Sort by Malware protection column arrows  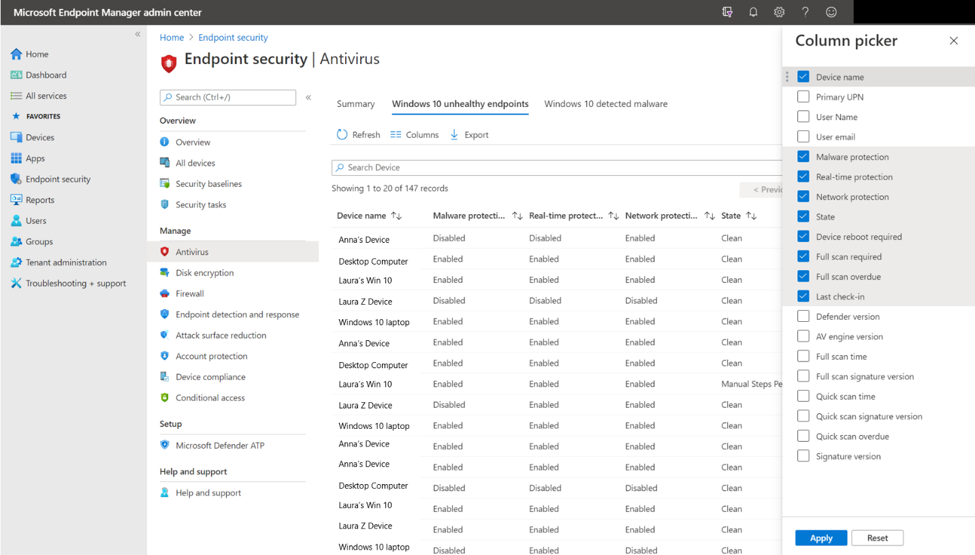tap(517, 216)
